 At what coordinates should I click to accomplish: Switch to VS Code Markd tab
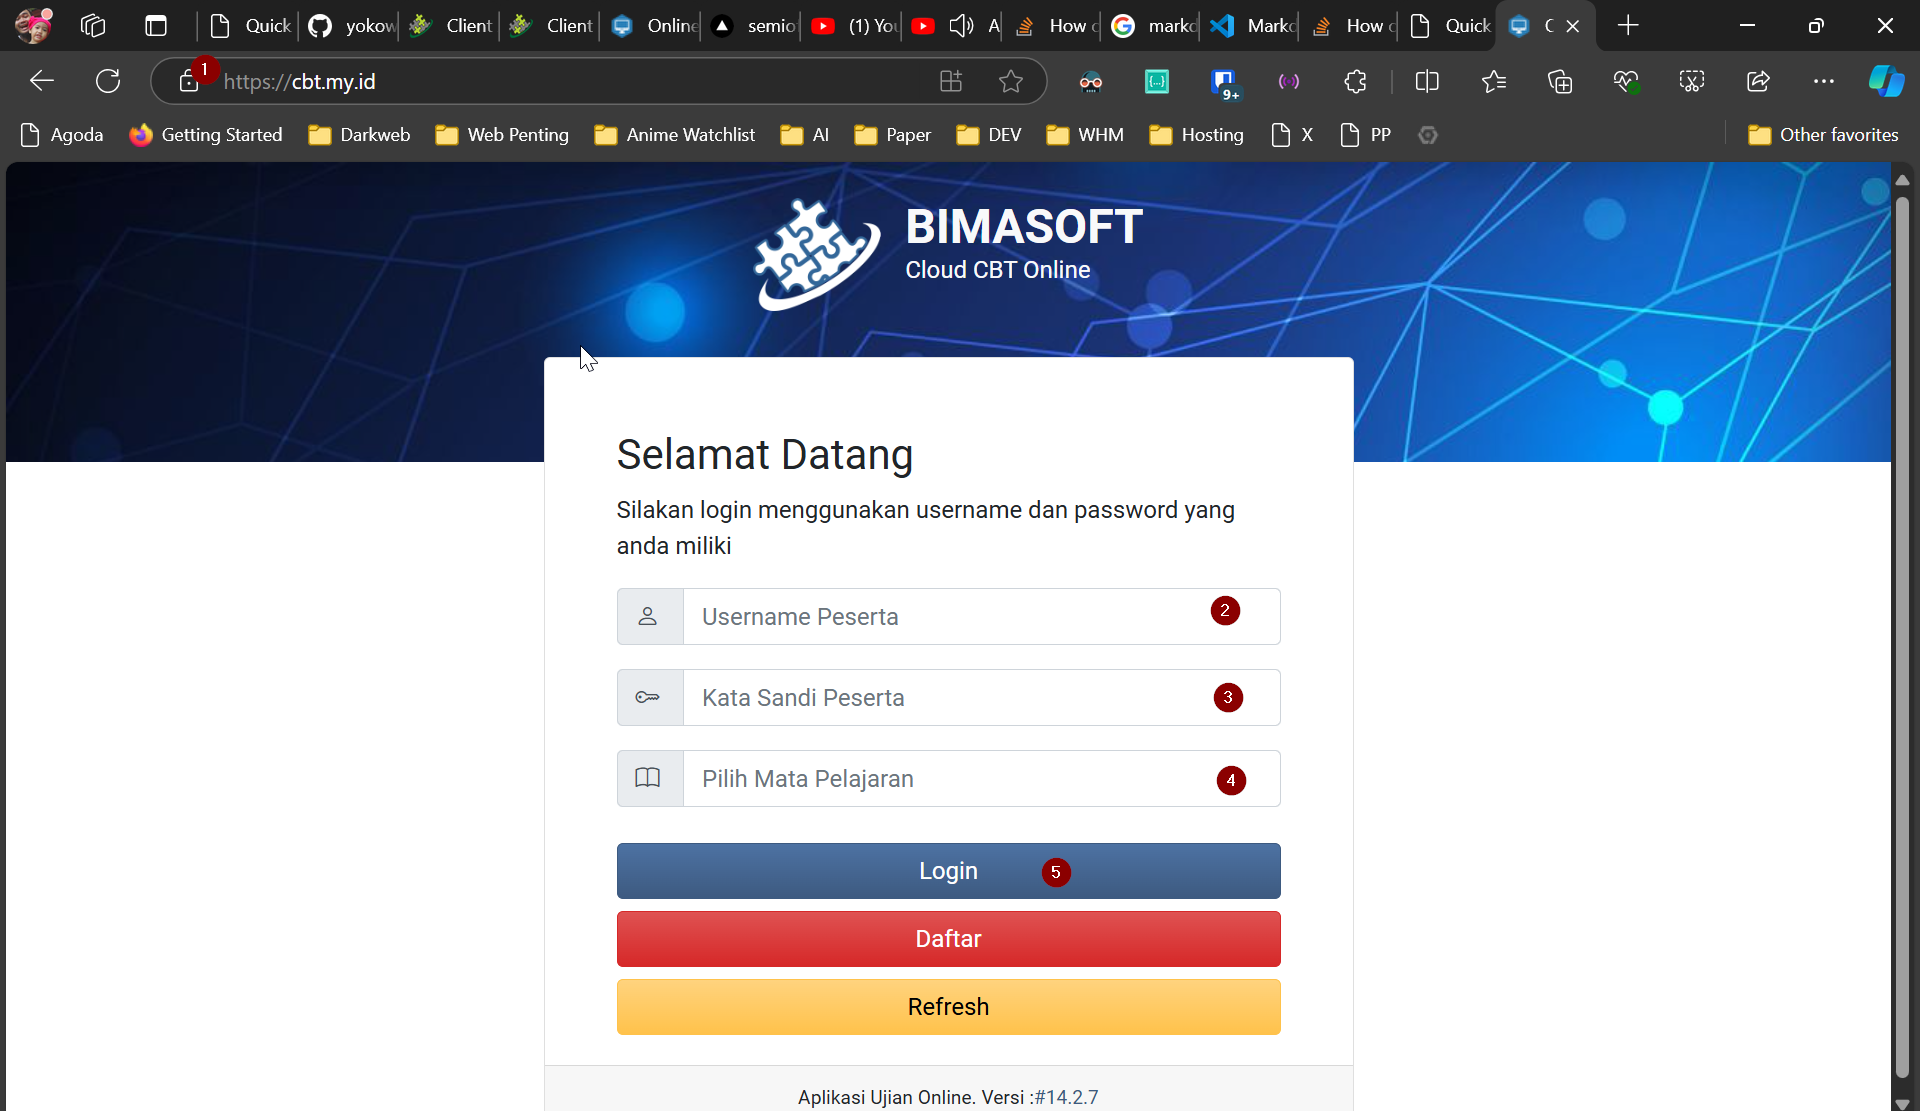(x=1252, y=26)
